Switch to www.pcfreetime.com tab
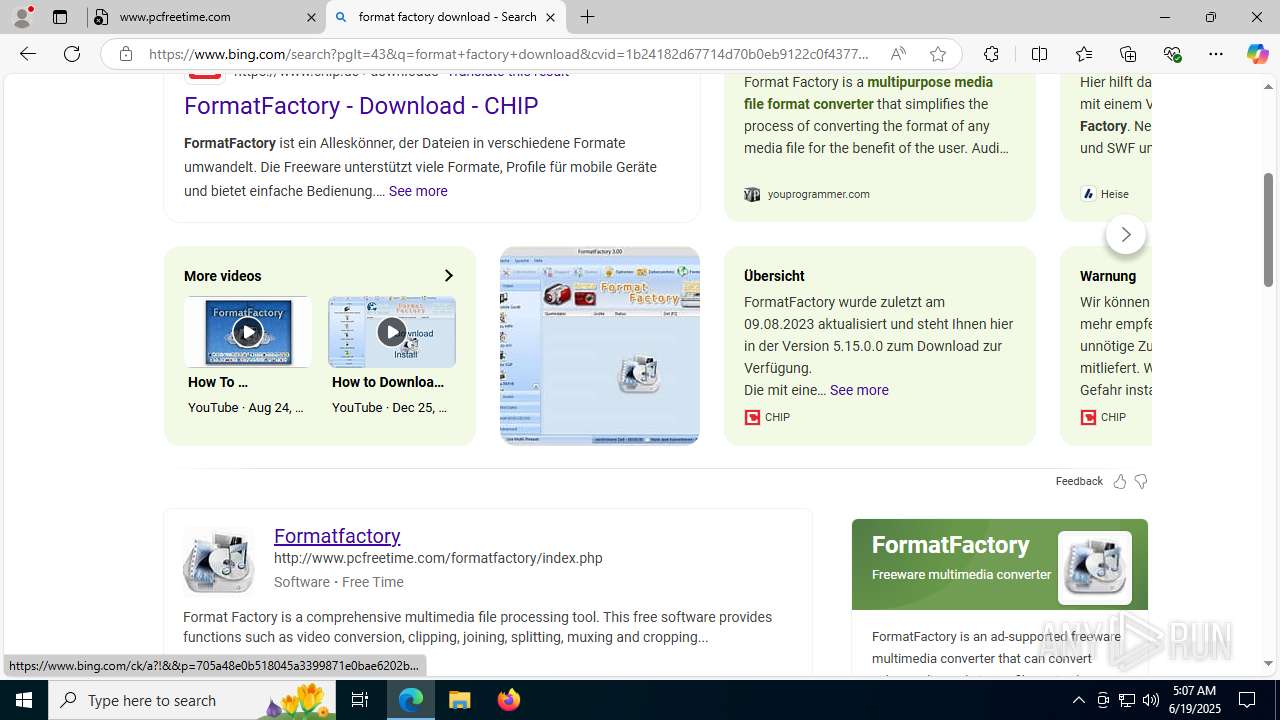This screenshot has height=720, width=1280. pyautogui.click(x=206, y=17)
